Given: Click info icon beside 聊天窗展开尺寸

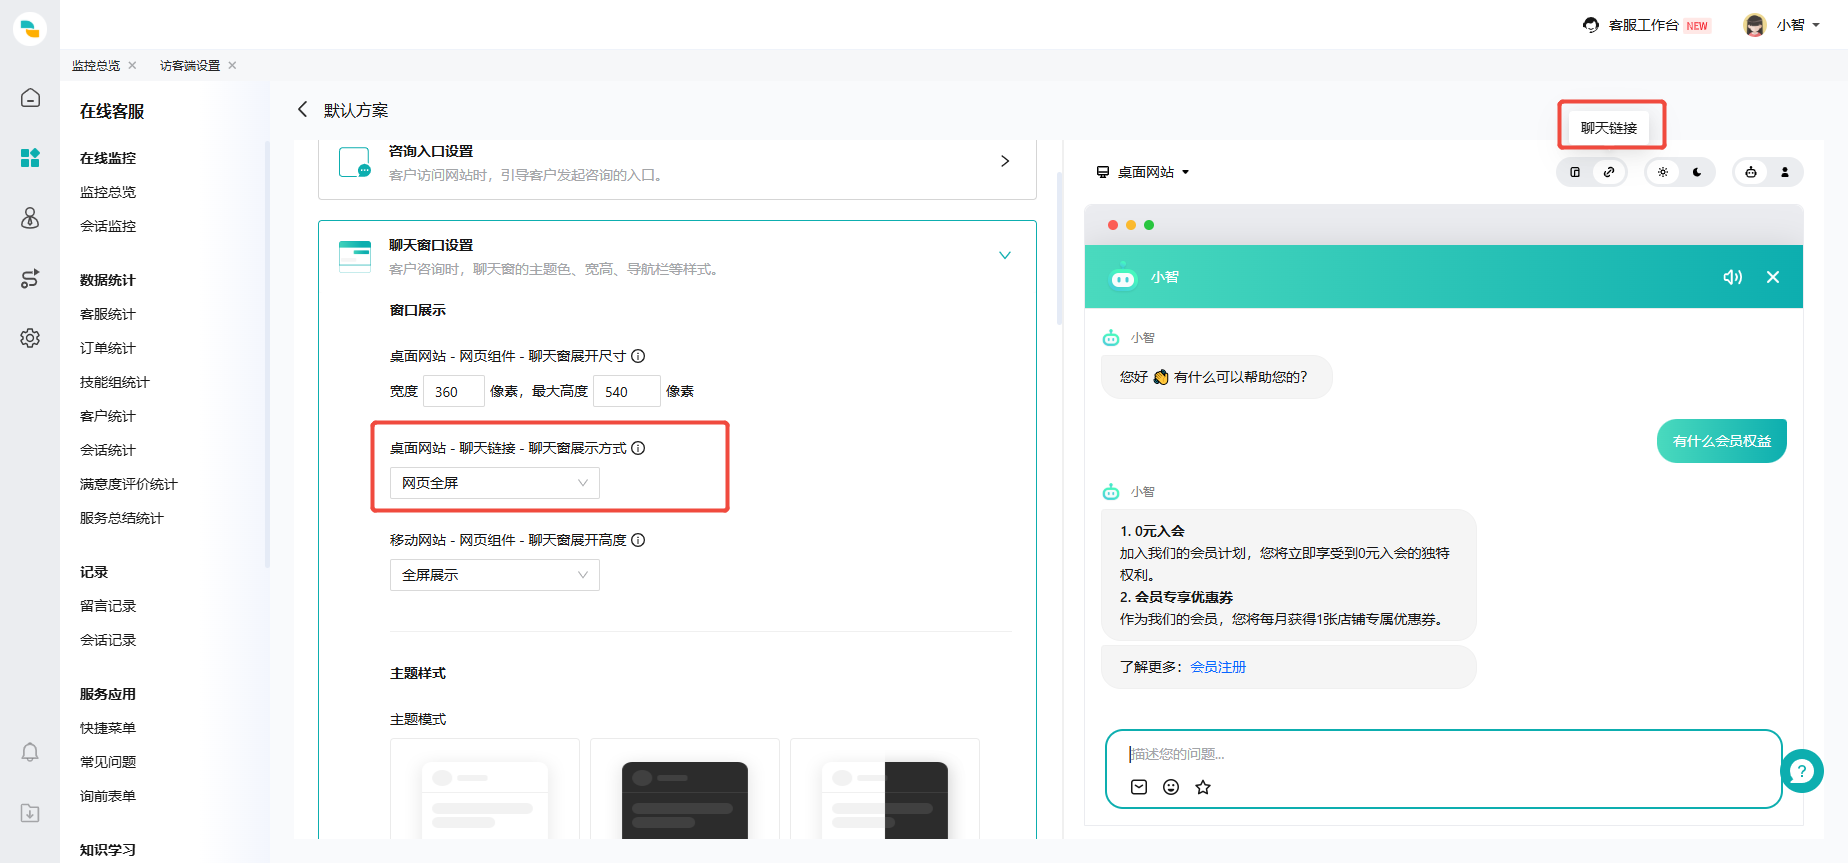Looking at the screenshot, I should (x=638, y=356).
